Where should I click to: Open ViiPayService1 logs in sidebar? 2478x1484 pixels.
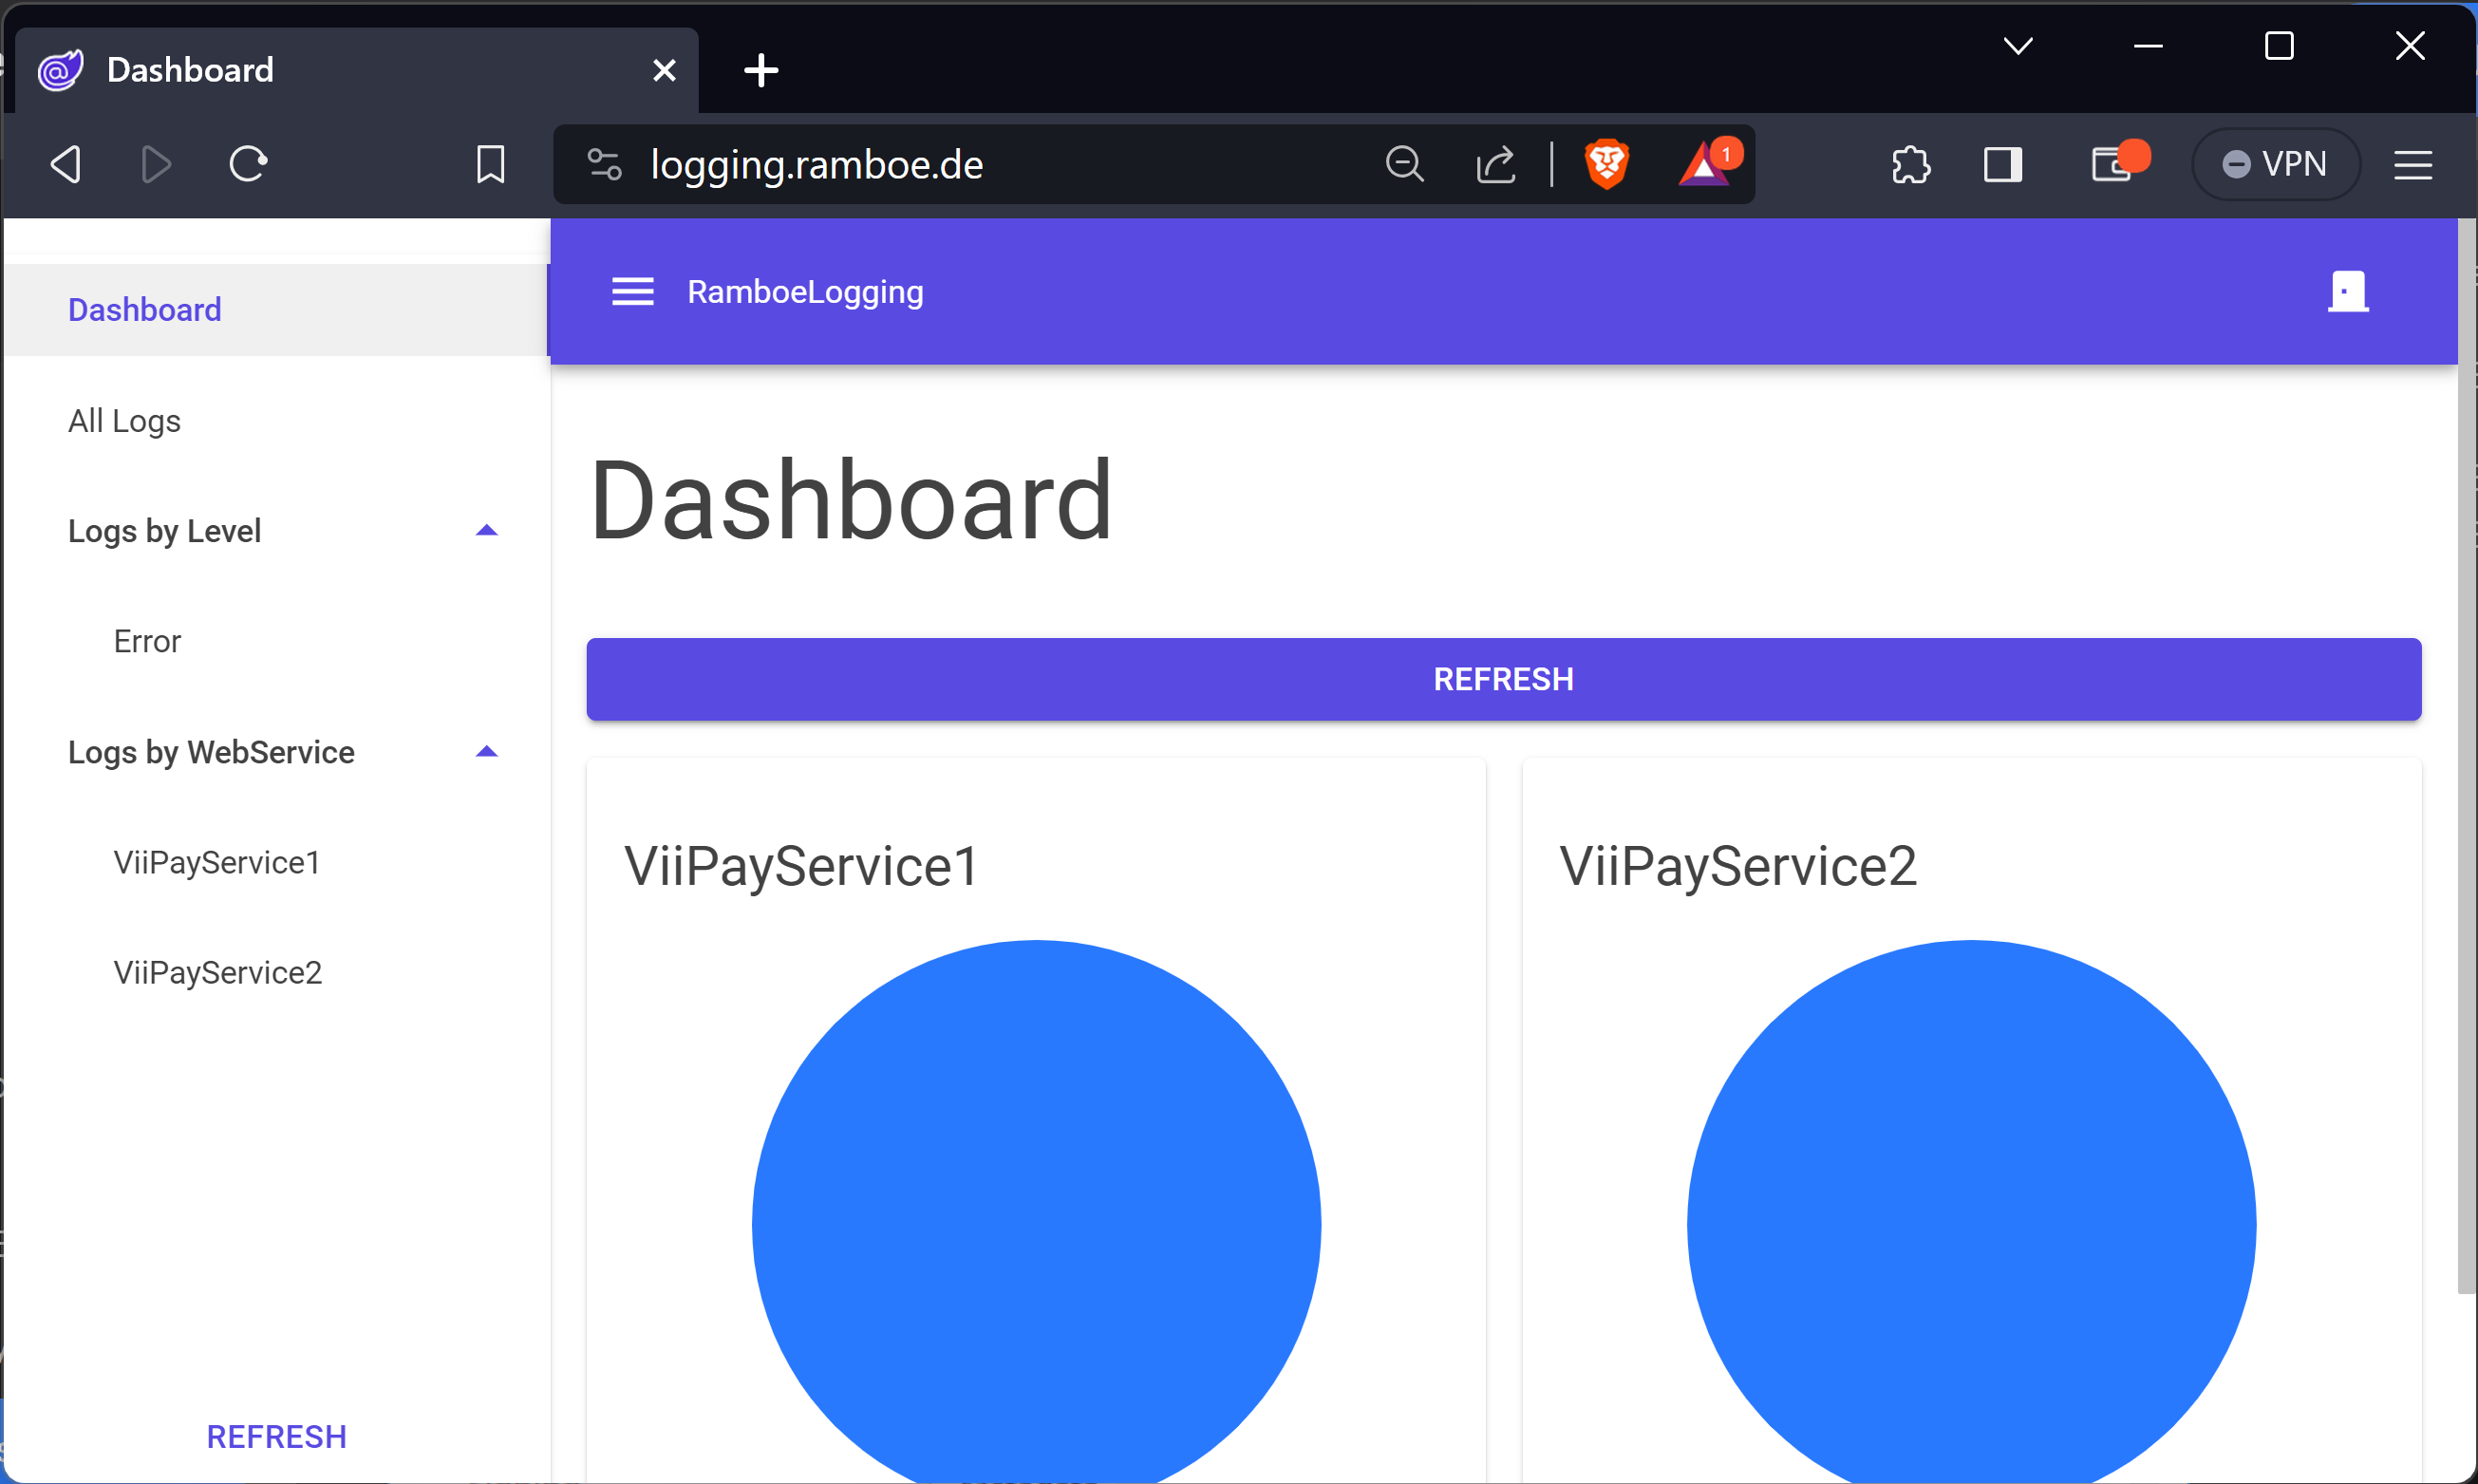click(277, 862)
